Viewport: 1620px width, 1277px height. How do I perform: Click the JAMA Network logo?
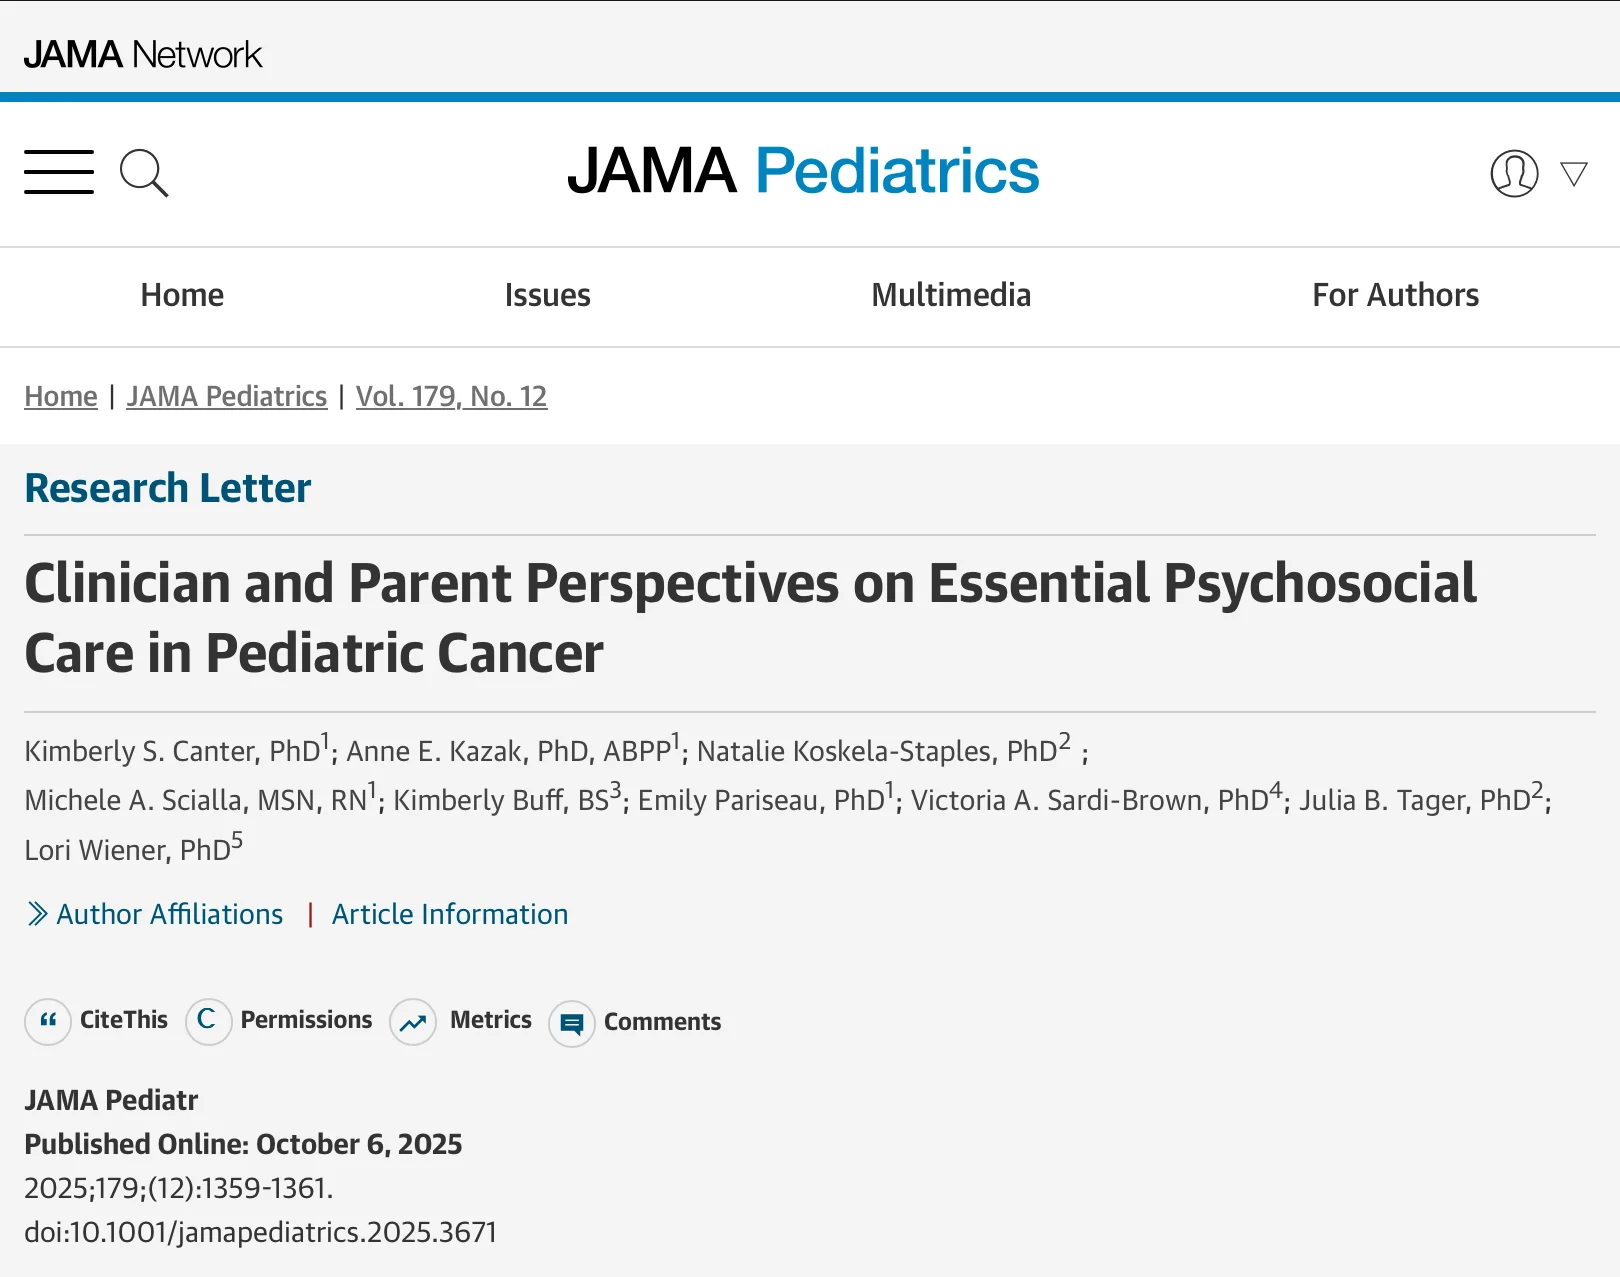point(143,54)
